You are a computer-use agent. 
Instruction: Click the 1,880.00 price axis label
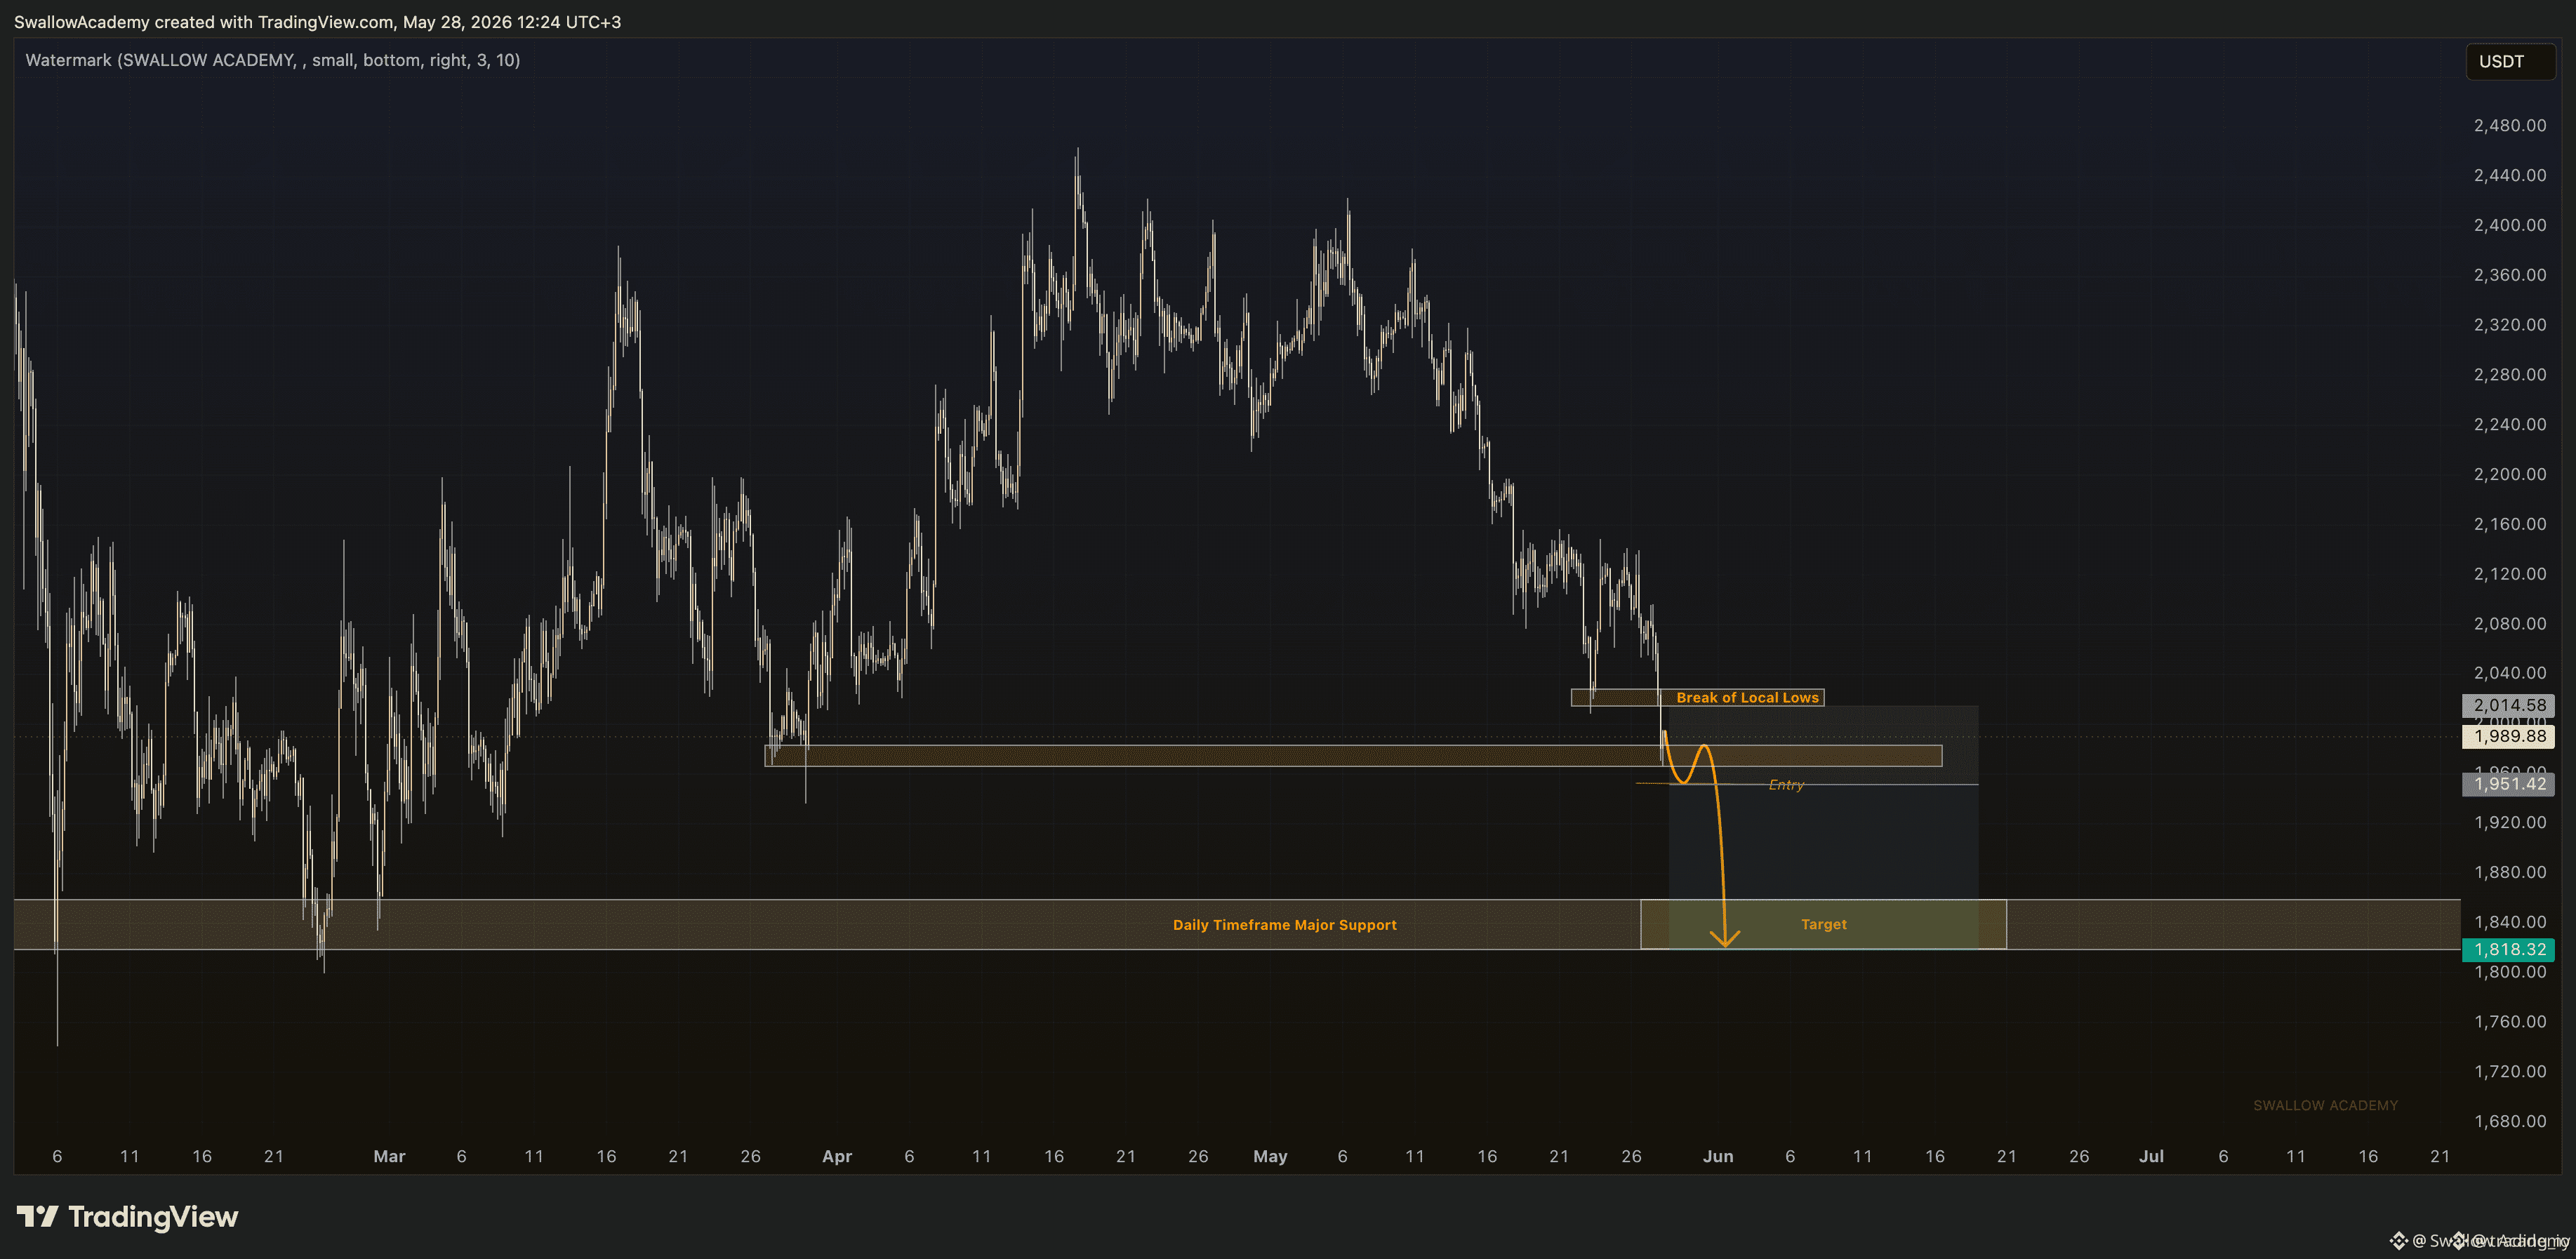point(2510,872)
